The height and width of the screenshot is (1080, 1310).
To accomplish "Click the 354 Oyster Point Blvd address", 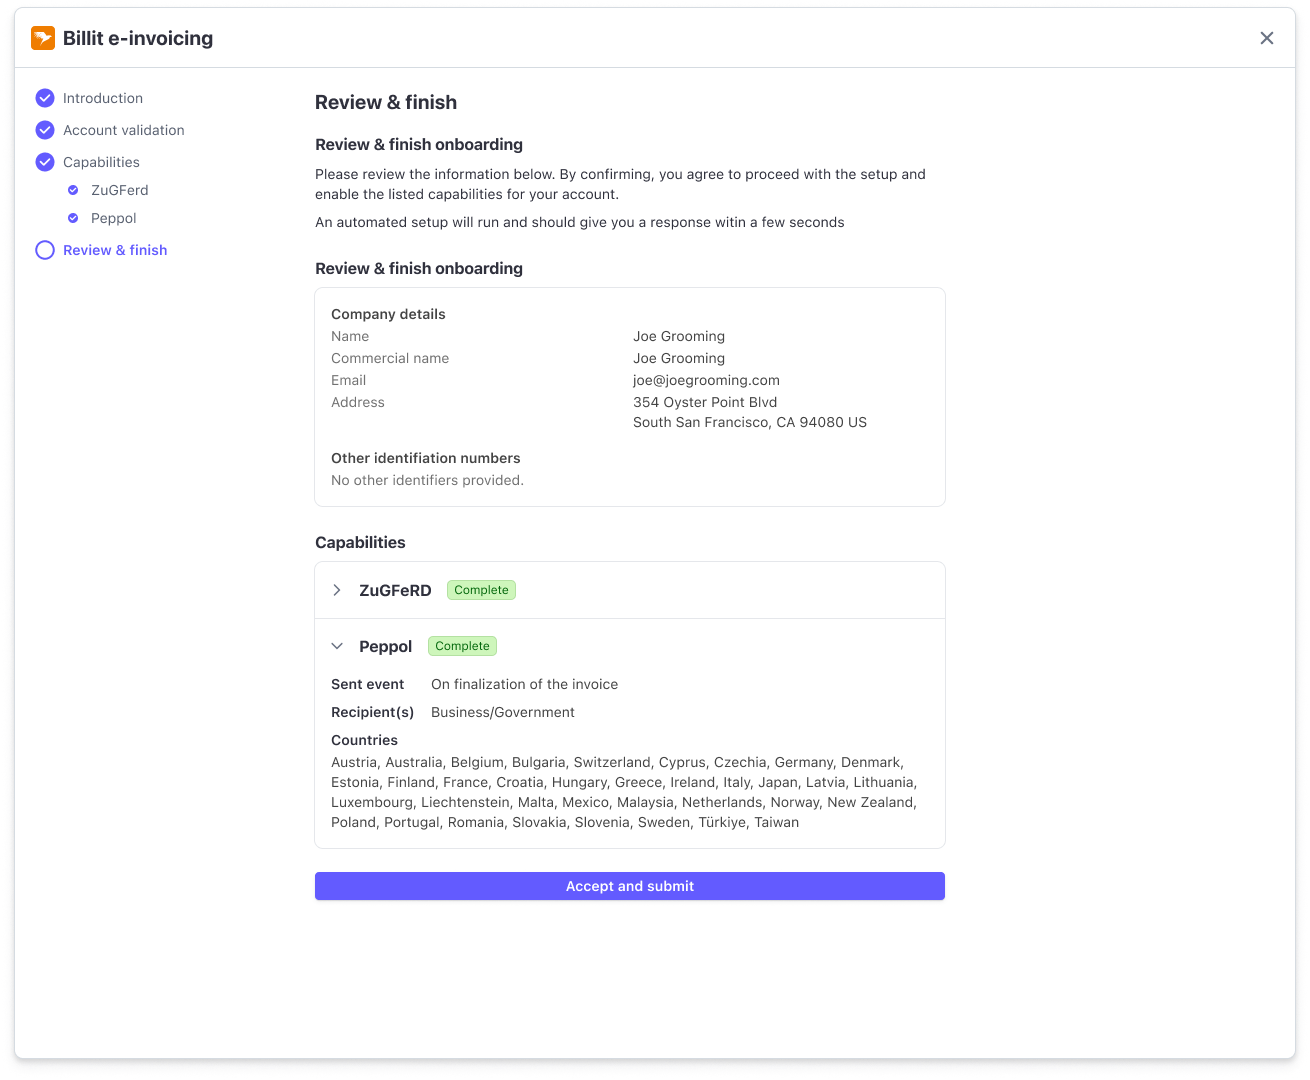I will coord(705,402).
